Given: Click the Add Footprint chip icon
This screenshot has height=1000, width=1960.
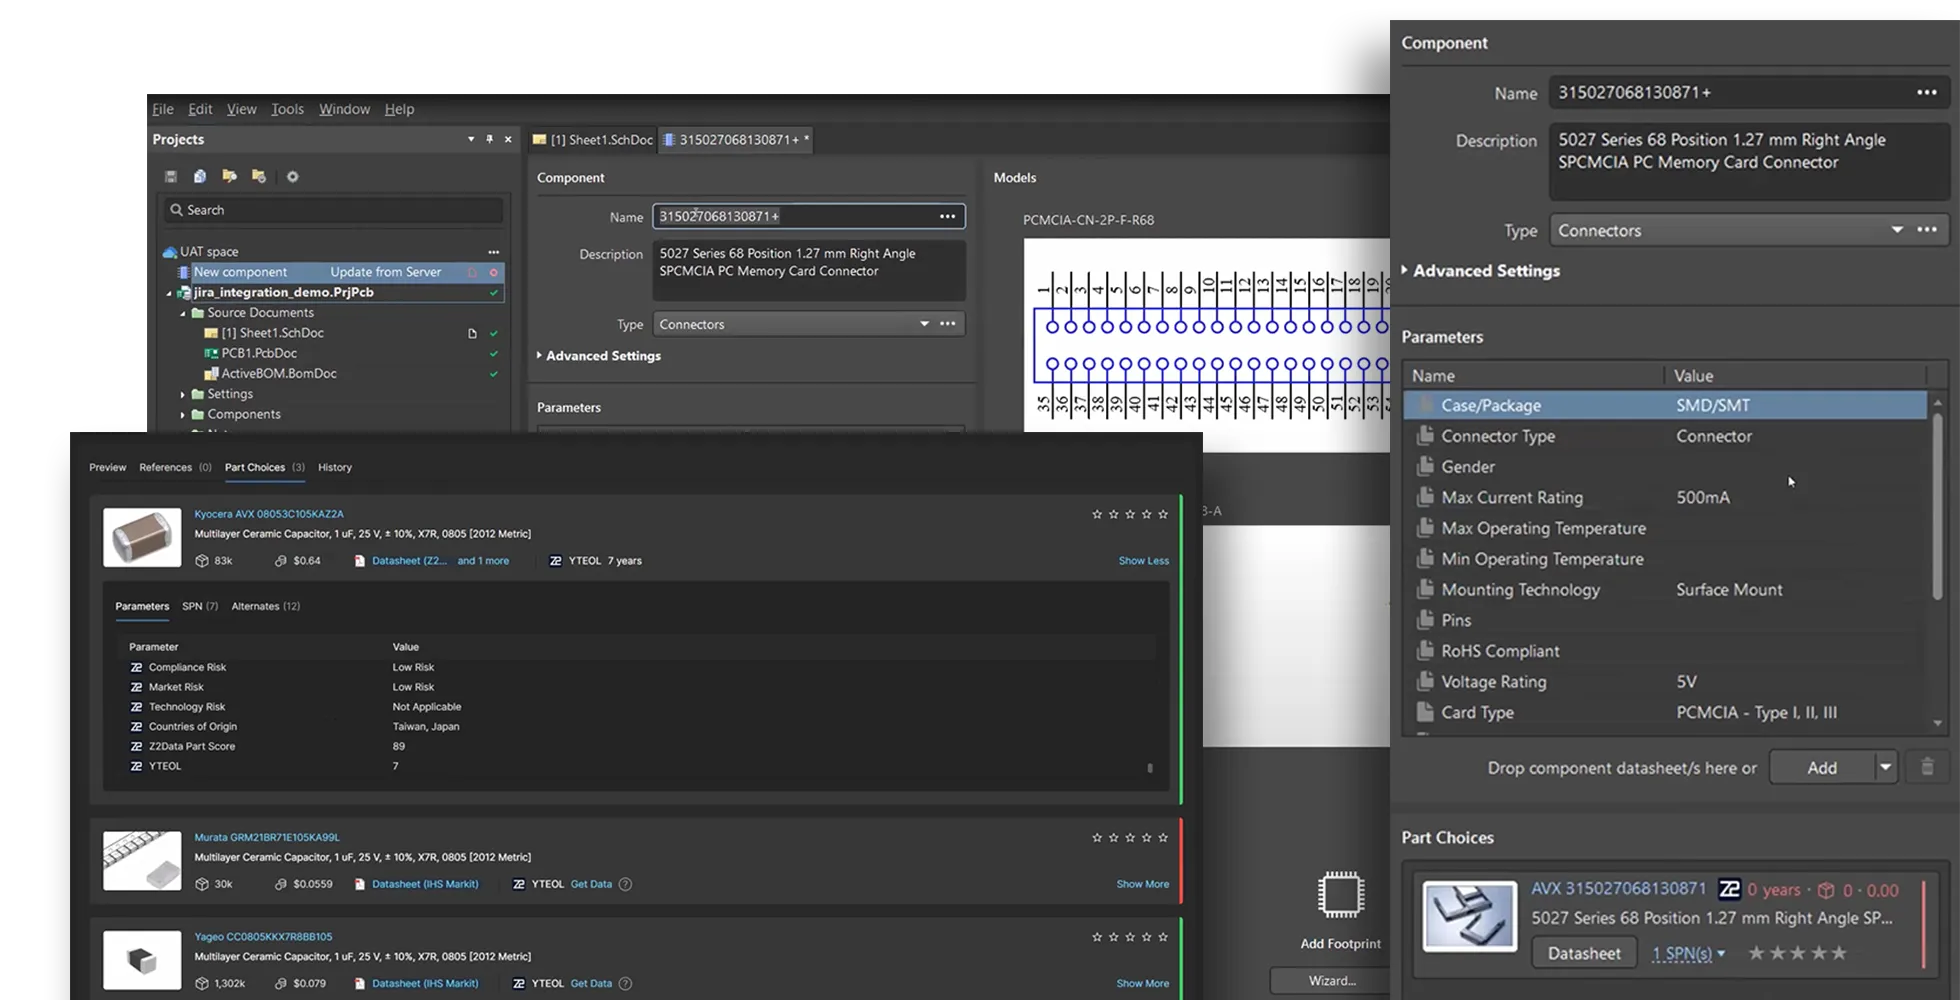Looking at the screenshot, I should click(1340, 895).
